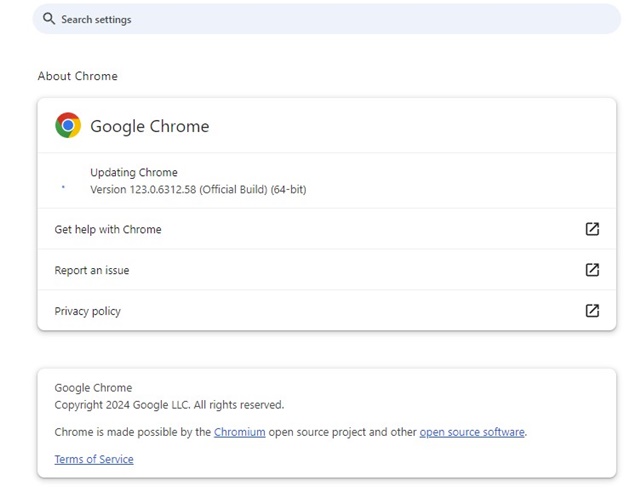
Task: Open the Report an issue row
Action: [x=92, y=270]
